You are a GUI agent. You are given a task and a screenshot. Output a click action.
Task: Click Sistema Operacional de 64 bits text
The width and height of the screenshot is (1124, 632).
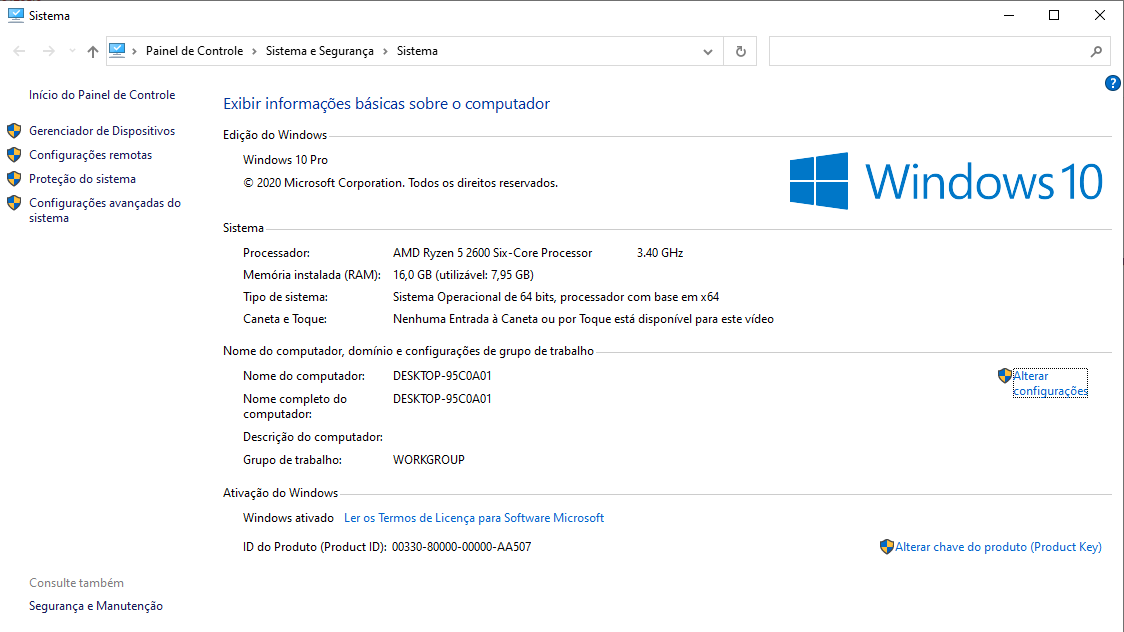tap(556, 297)
